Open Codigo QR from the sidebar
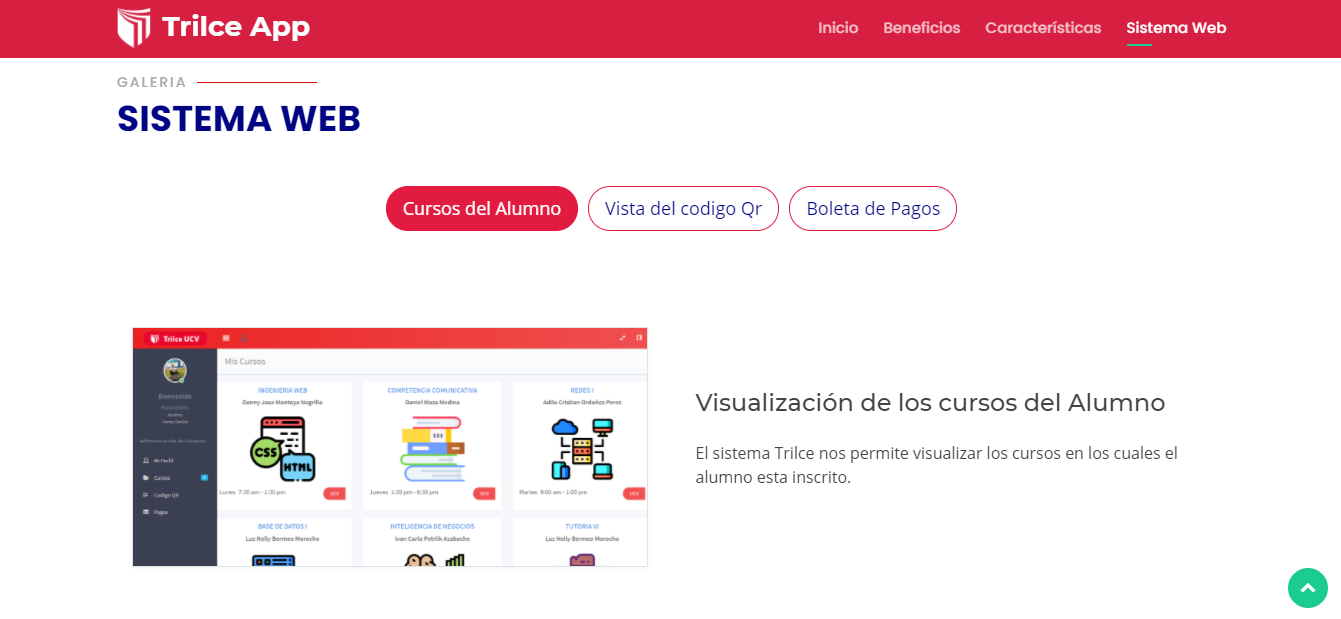This screenshot has height=619, width=1341. click(x=145, y=494)
